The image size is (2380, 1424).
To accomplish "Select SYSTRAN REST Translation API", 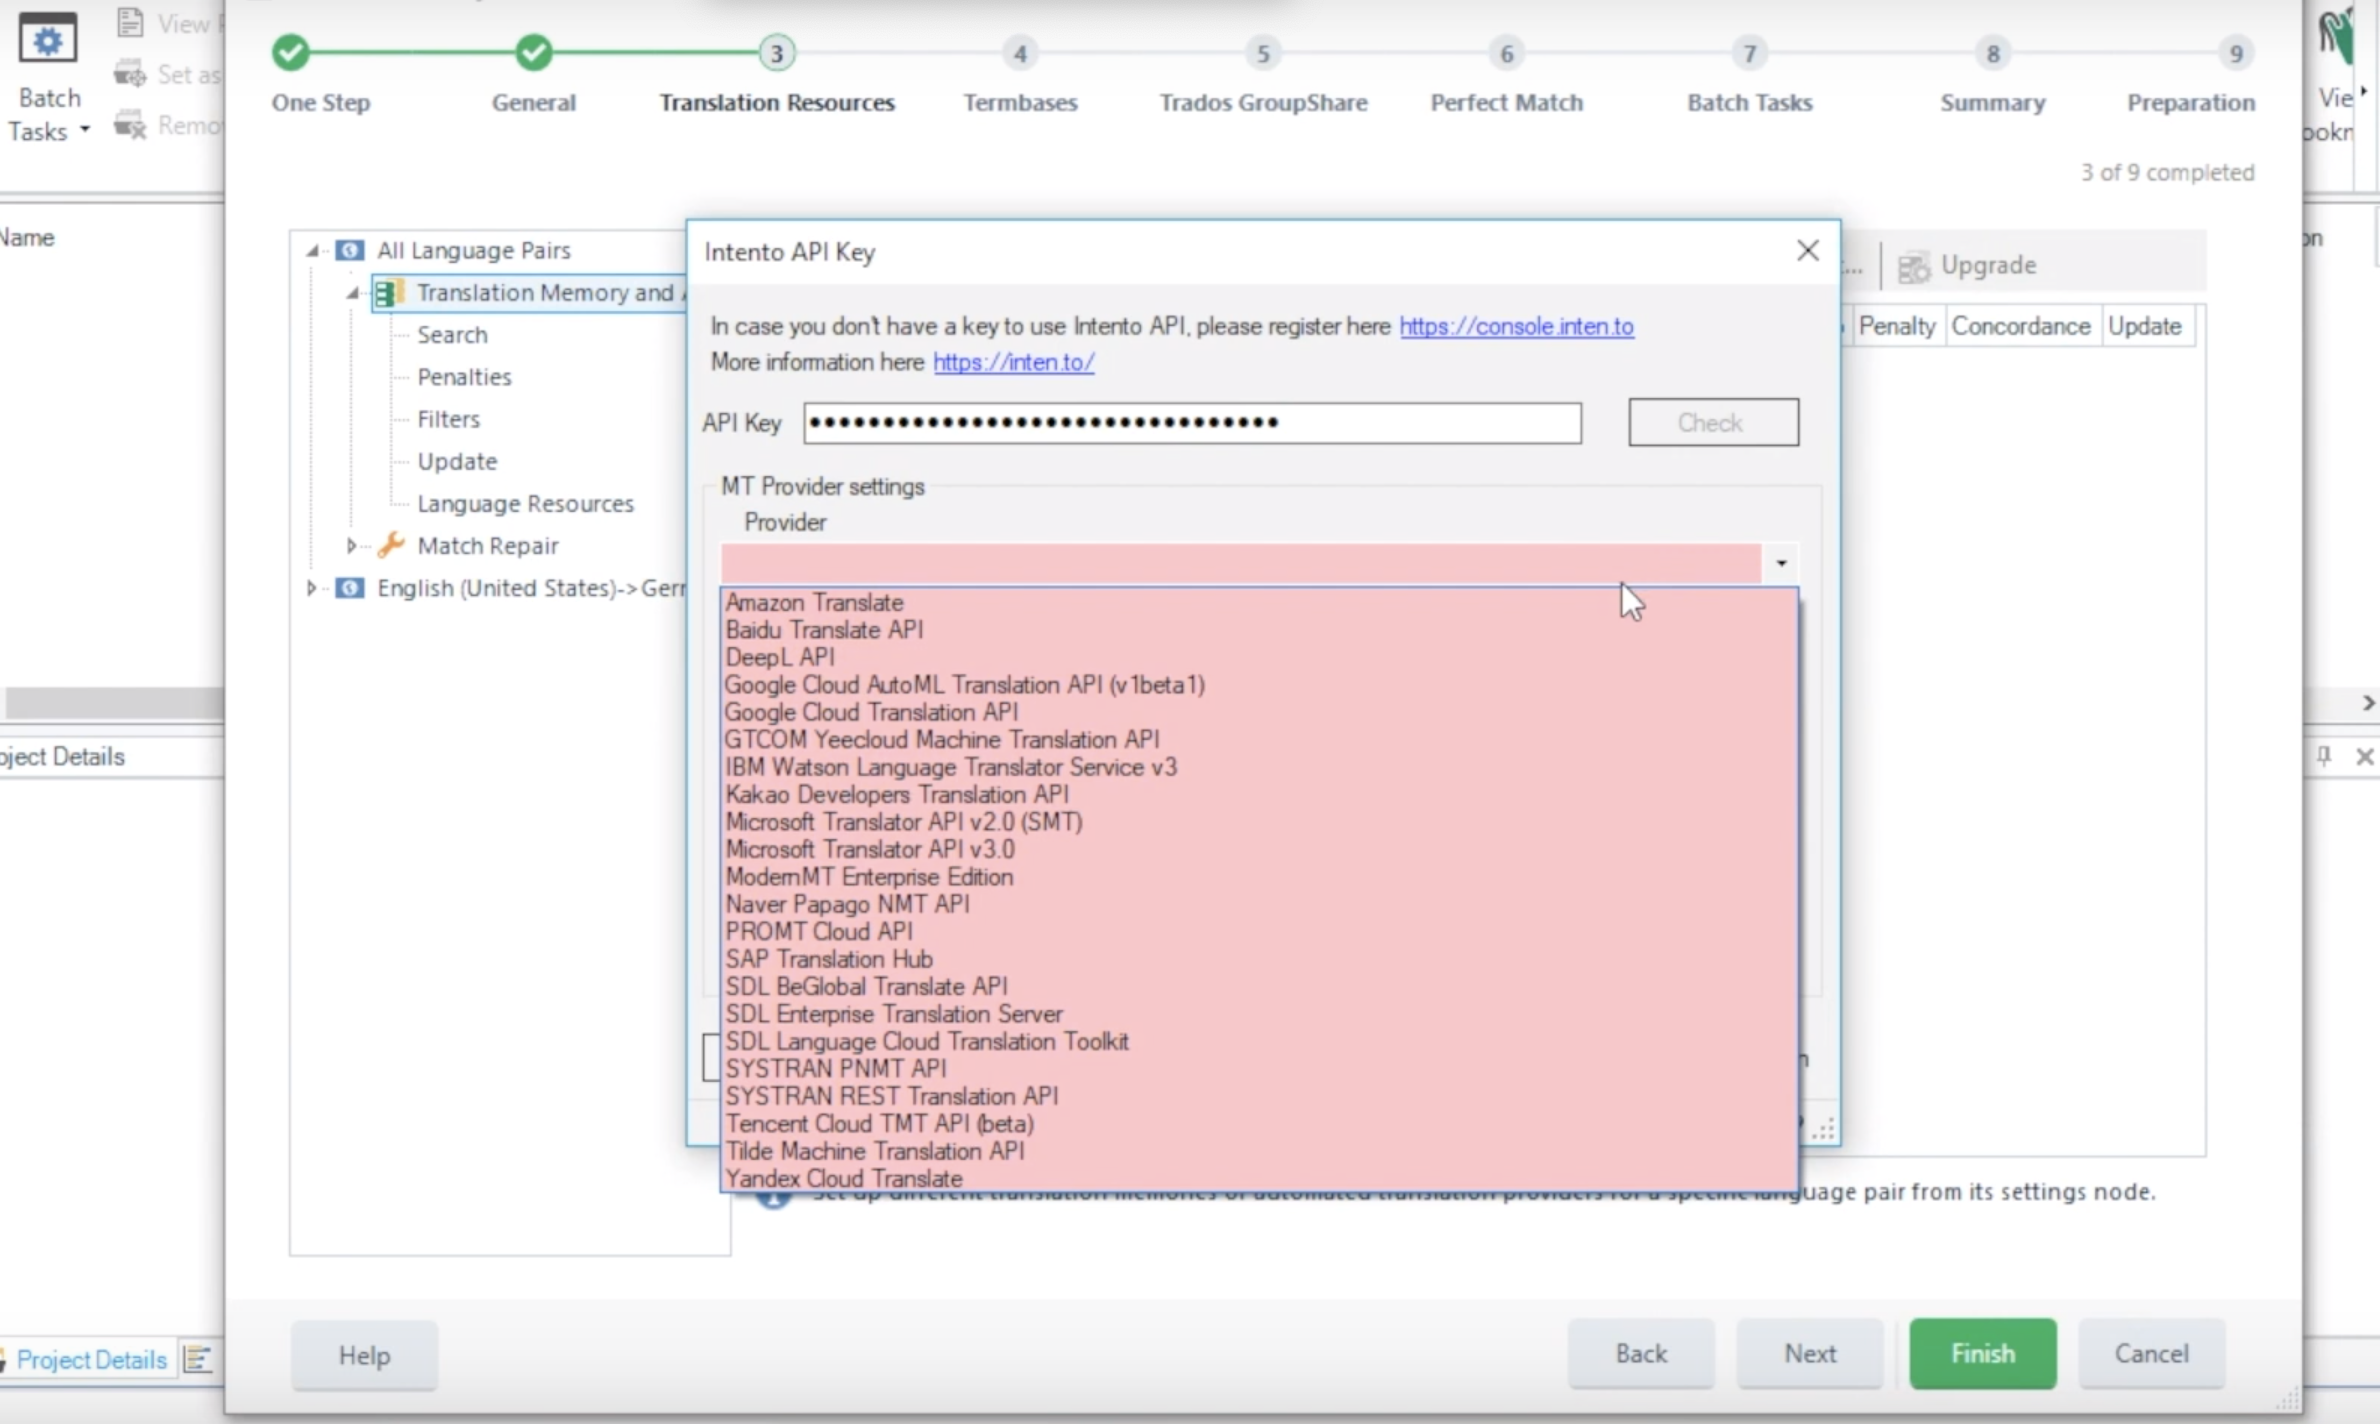I will pyautogui.click(x=1258, y=1096).
